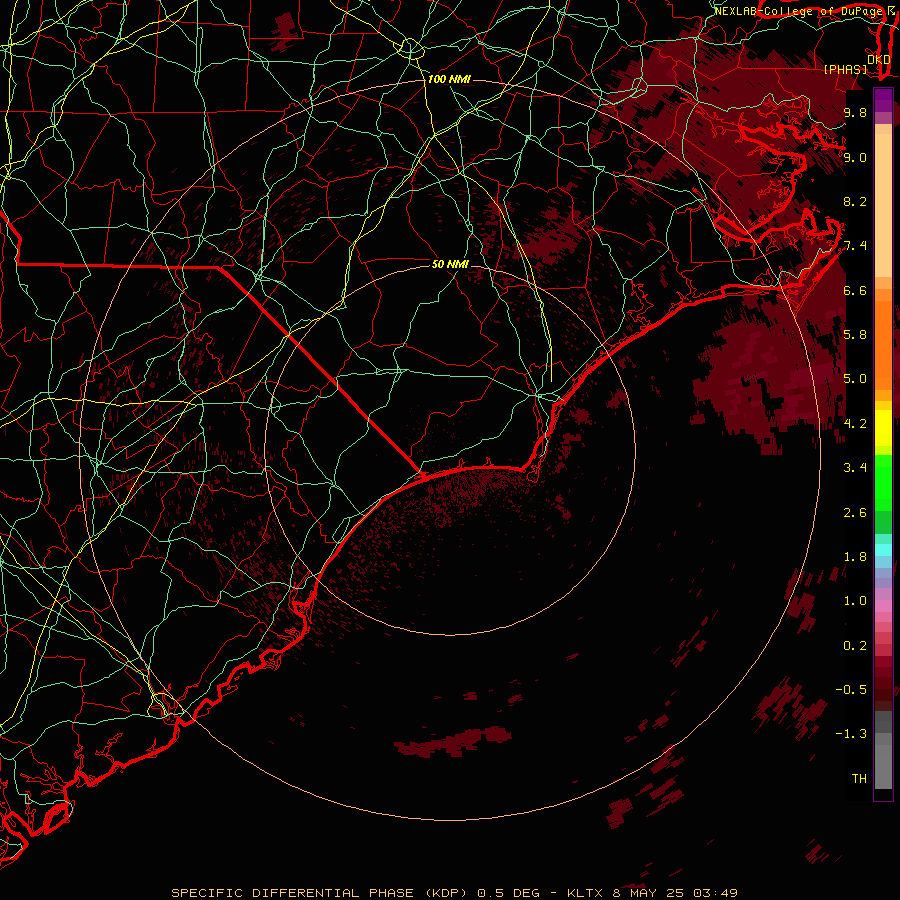Select the -0.5 legend value
900x900 pixels.
[851, 690]
